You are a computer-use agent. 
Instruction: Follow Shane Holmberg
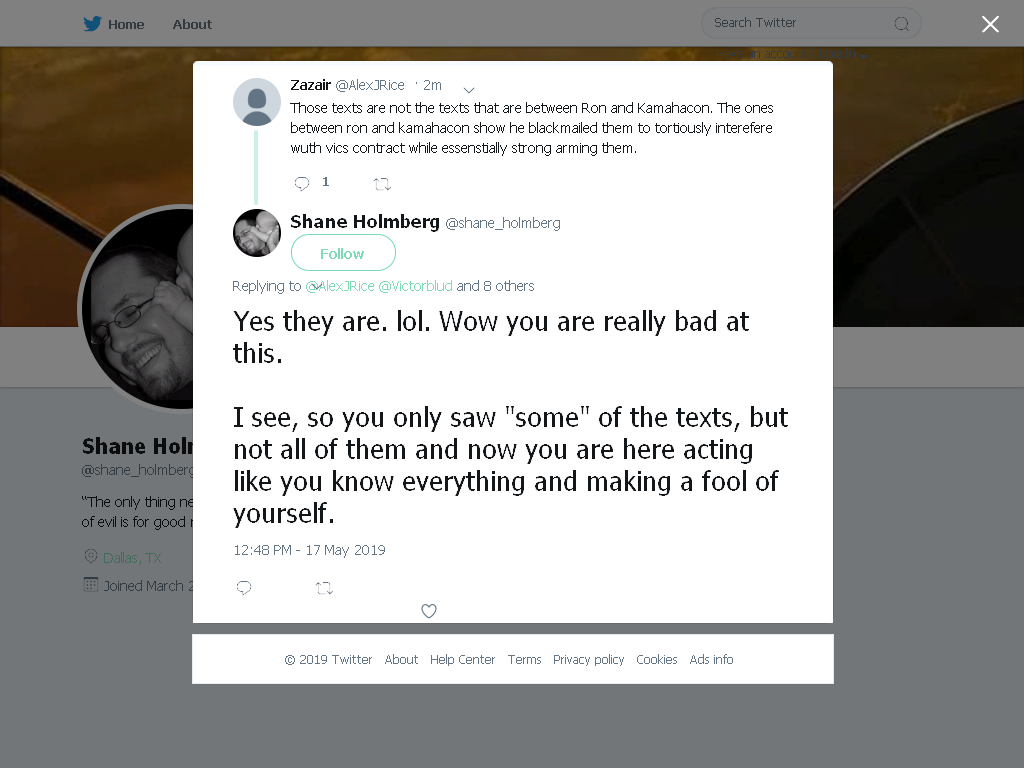(x=343, y=253)
